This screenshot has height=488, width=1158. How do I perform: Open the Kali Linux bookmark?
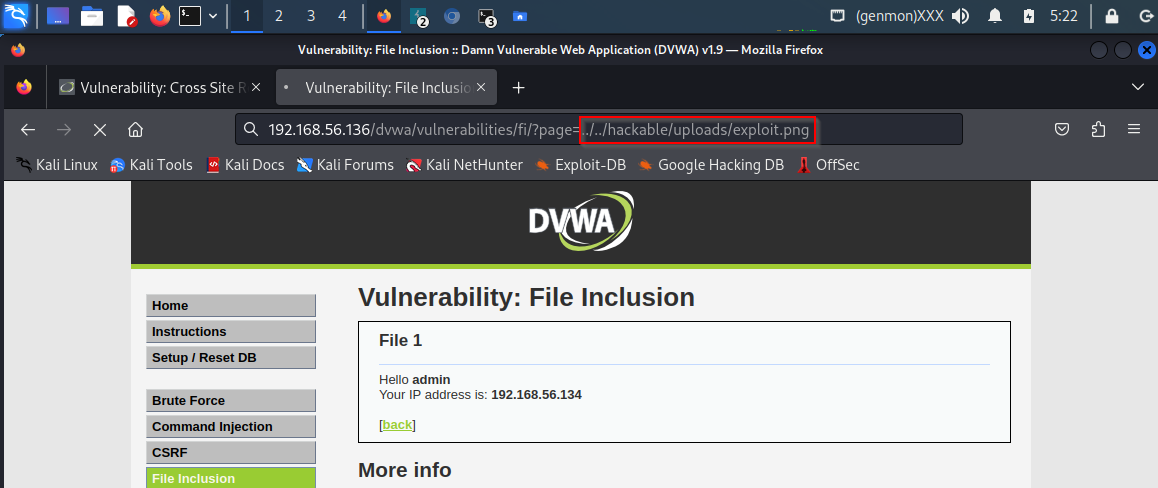pos(57,165)
